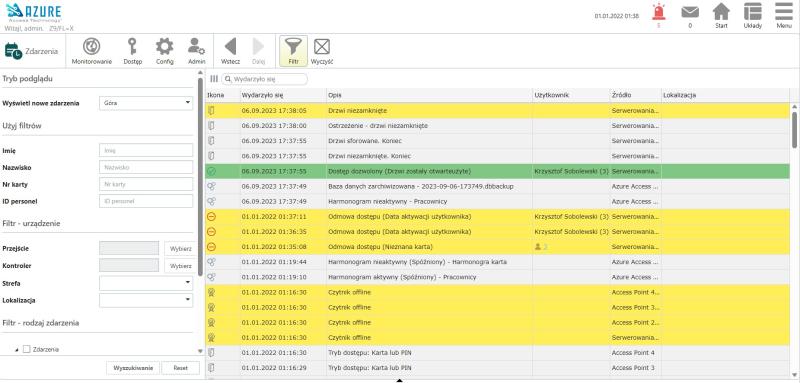Open the Config gear icon
This screenshot has height=383, width=800.
tap(164, 51)
